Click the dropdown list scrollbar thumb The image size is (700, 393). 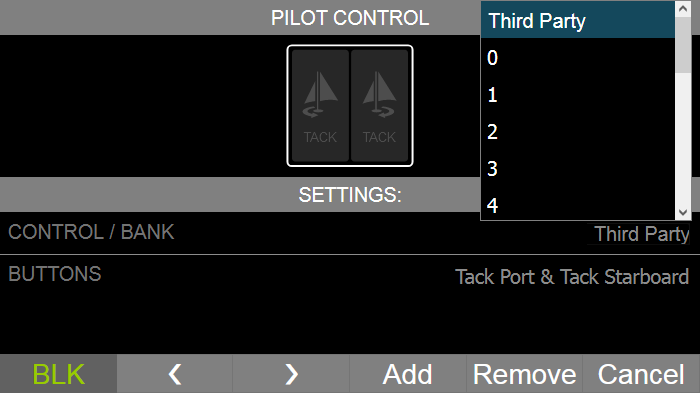(683, 45)
